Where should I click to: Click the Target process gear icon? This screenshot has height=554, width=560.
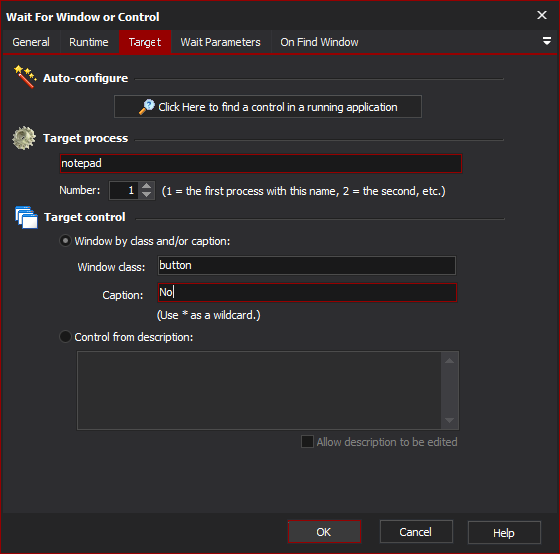point(24,138)
